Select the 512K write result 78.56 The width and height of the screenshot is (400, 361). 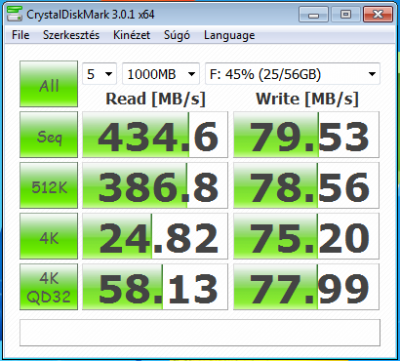[306, 185]
